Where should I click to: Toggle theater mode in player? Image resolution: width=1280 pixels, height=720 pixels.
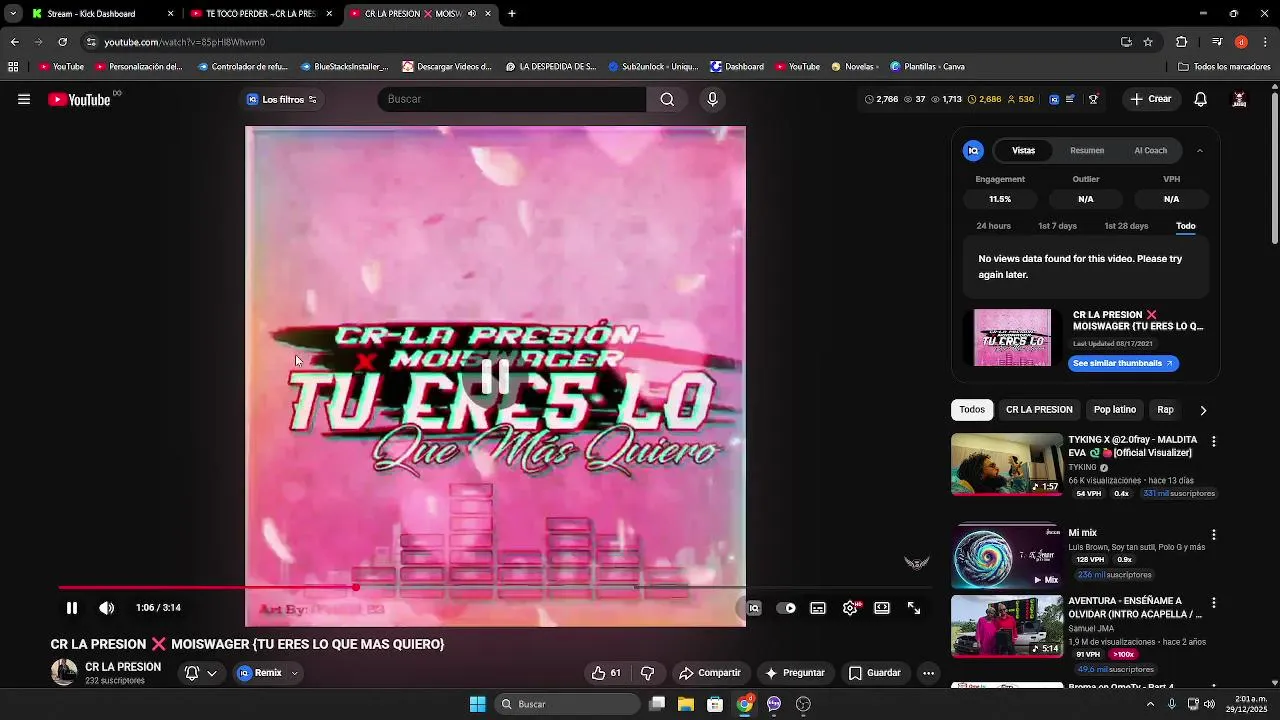point(882,608)
